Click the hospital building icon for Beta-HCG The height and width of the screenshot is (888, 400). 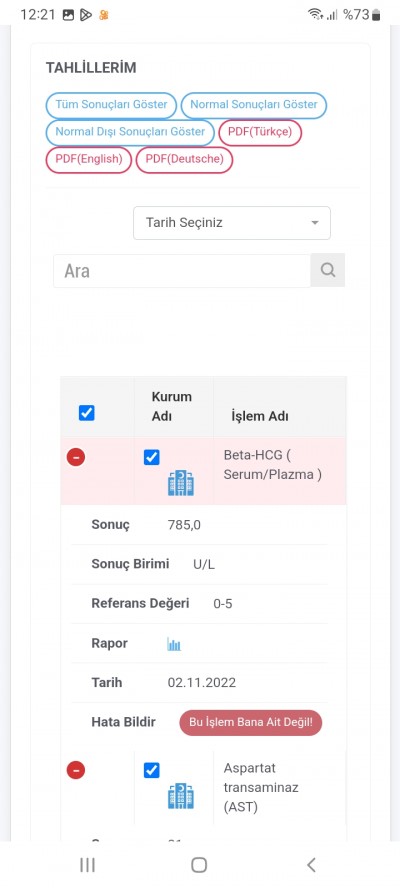tap(181, 483)
